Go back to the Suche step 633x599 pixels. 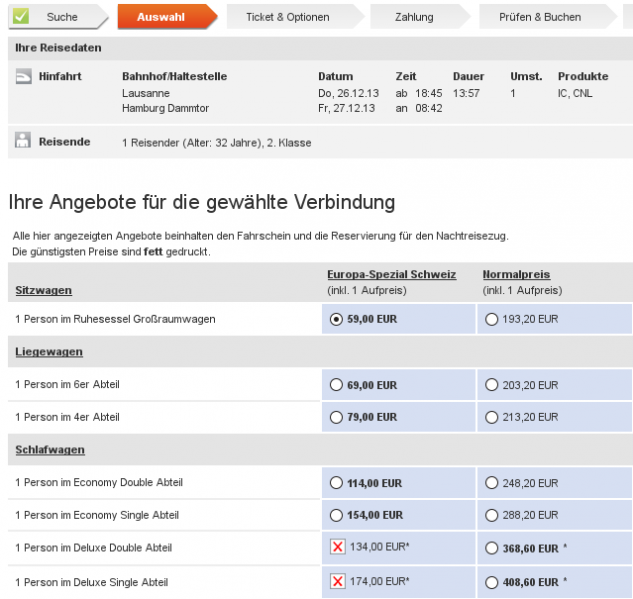click(62, 17)
